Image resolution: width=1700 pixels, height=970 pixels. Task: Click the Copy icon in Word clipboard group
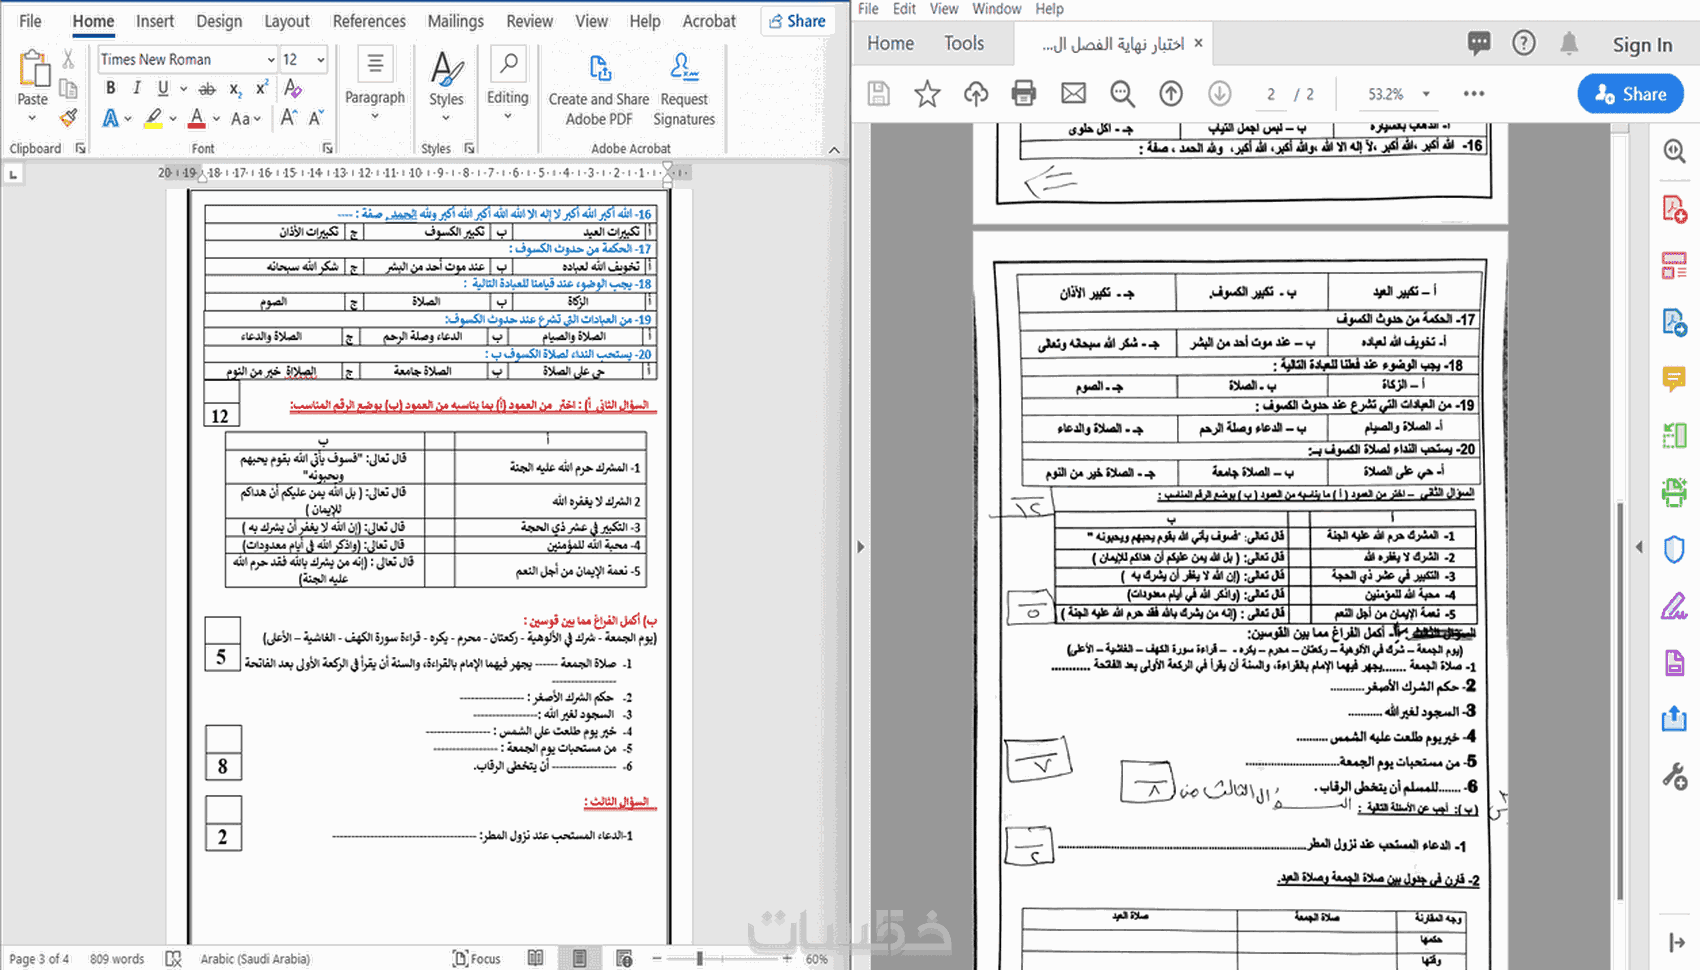68,89
